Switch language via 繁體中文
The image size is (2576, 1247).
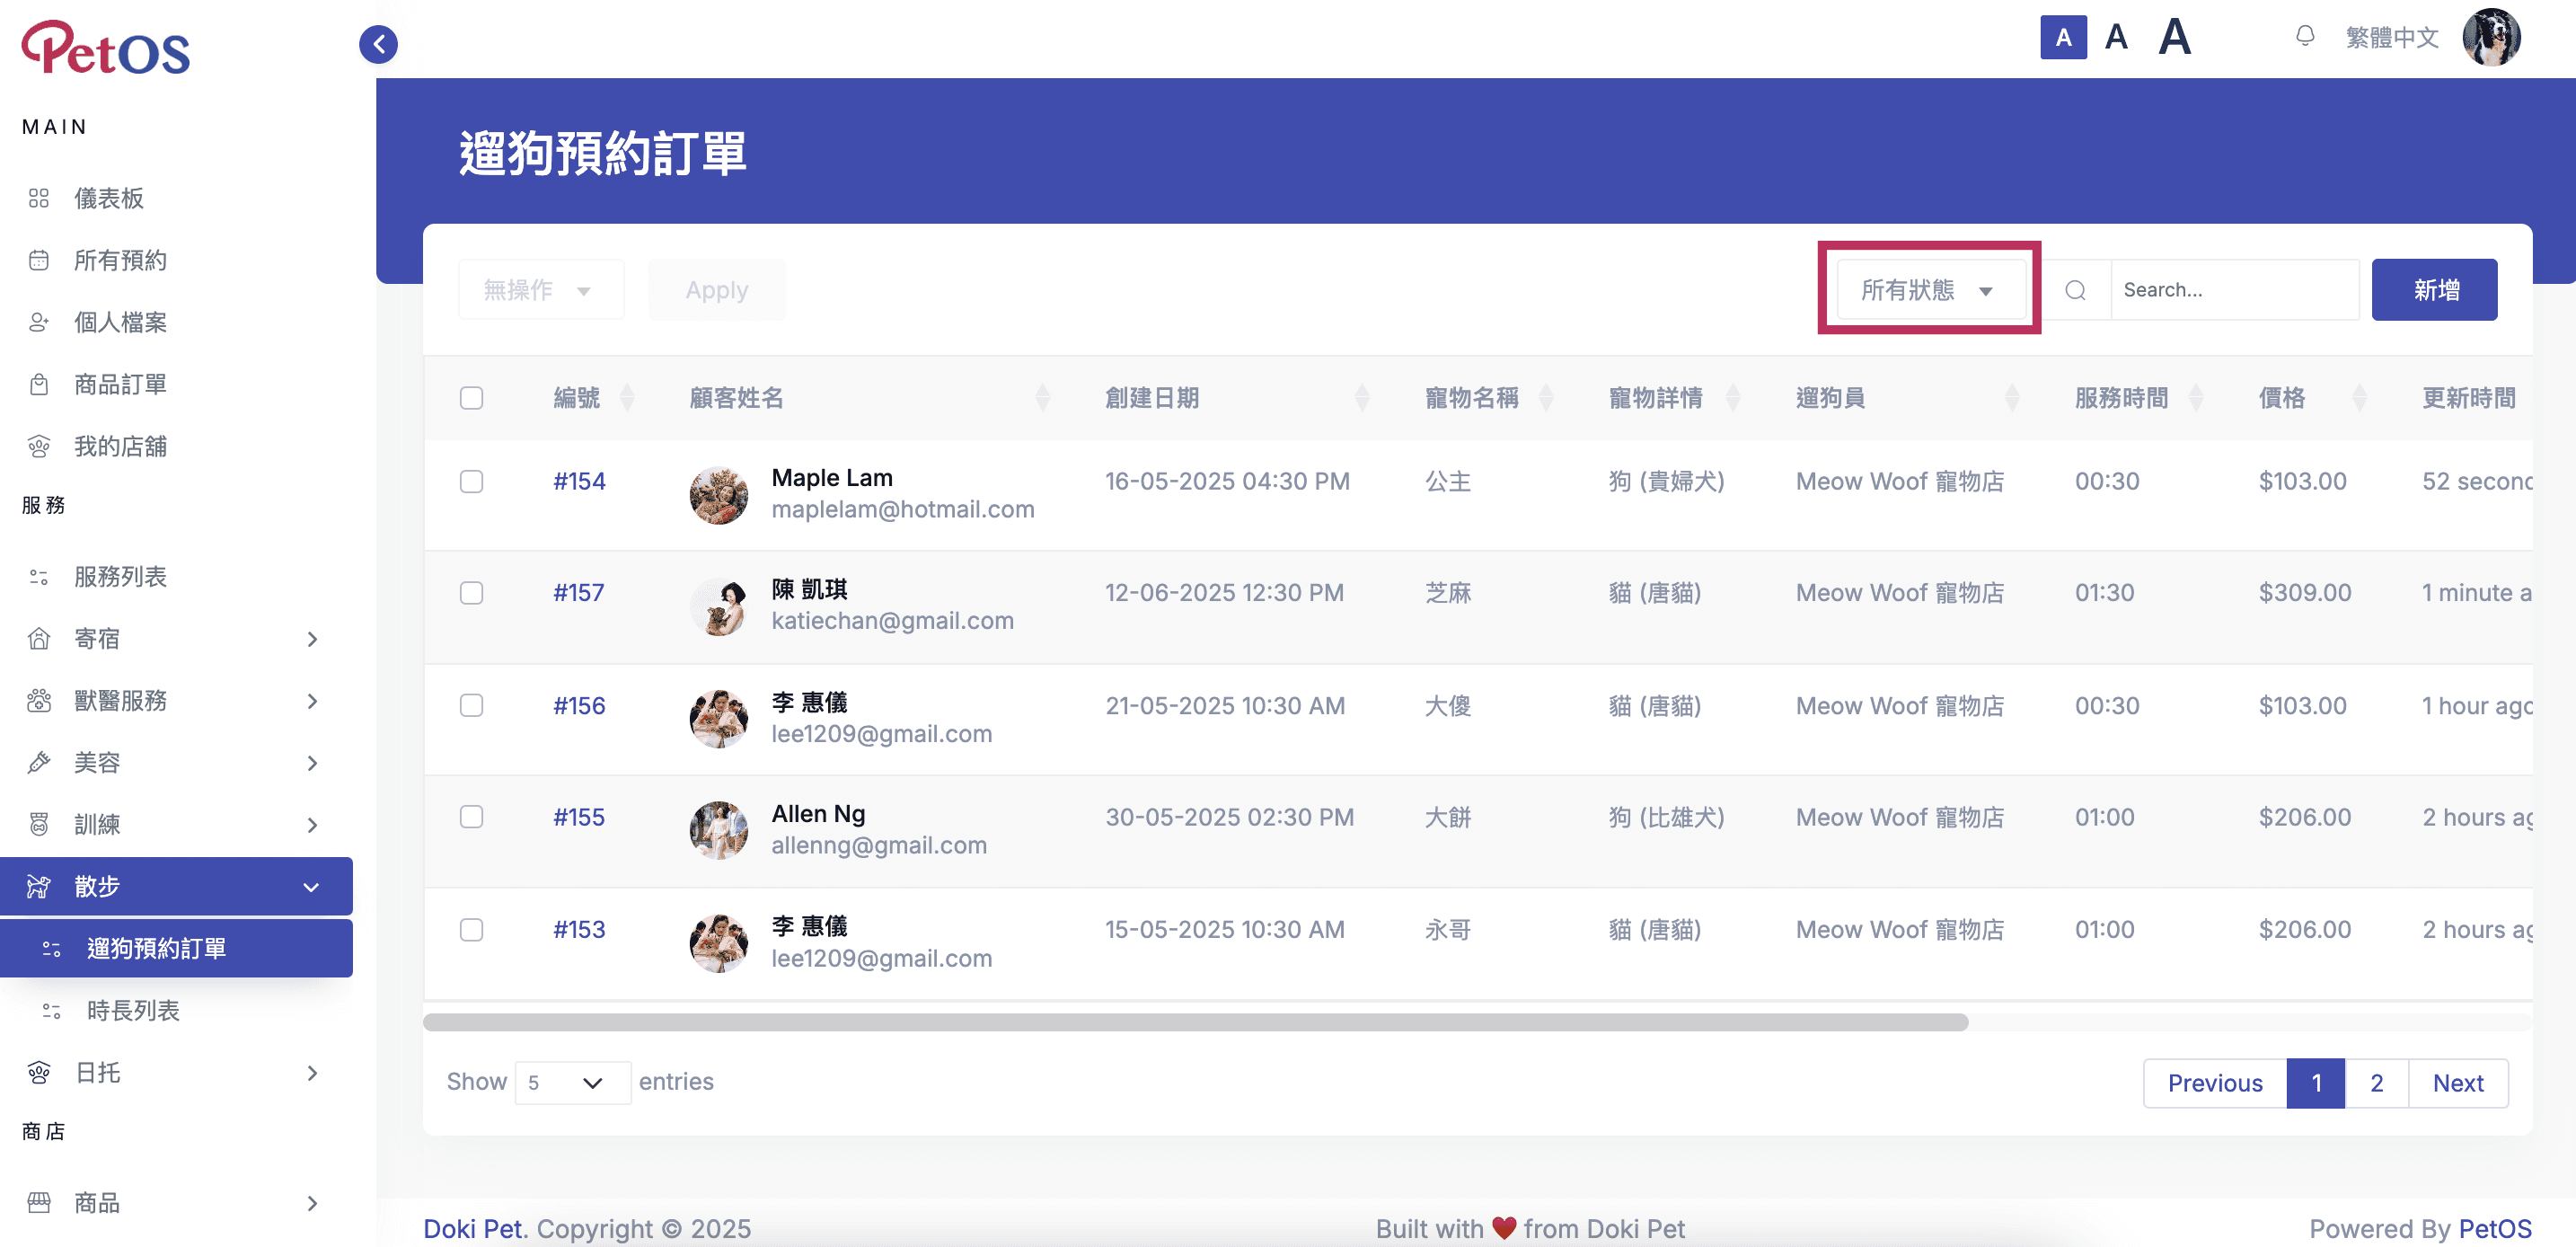(2392, 38)
